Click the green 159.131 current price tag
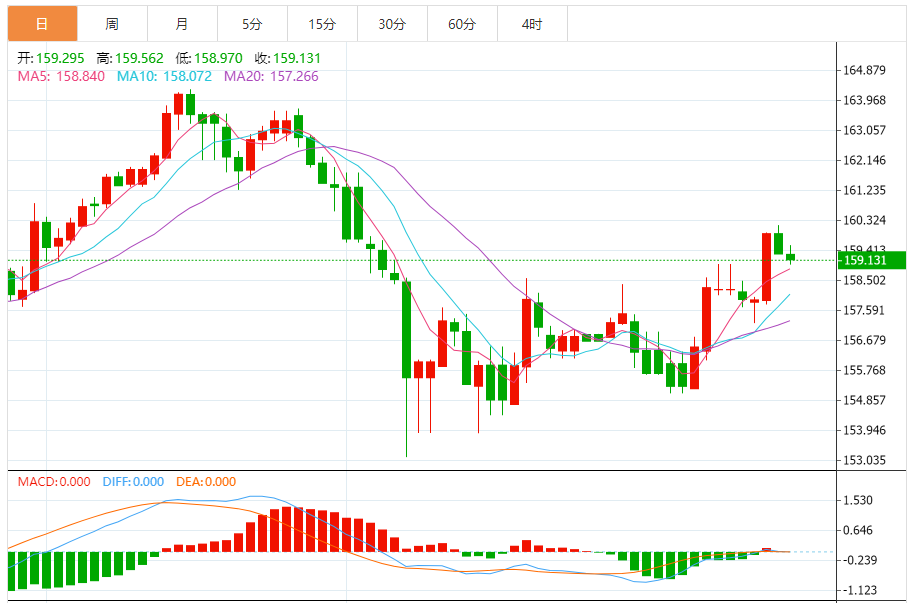 tap(872, 260)
